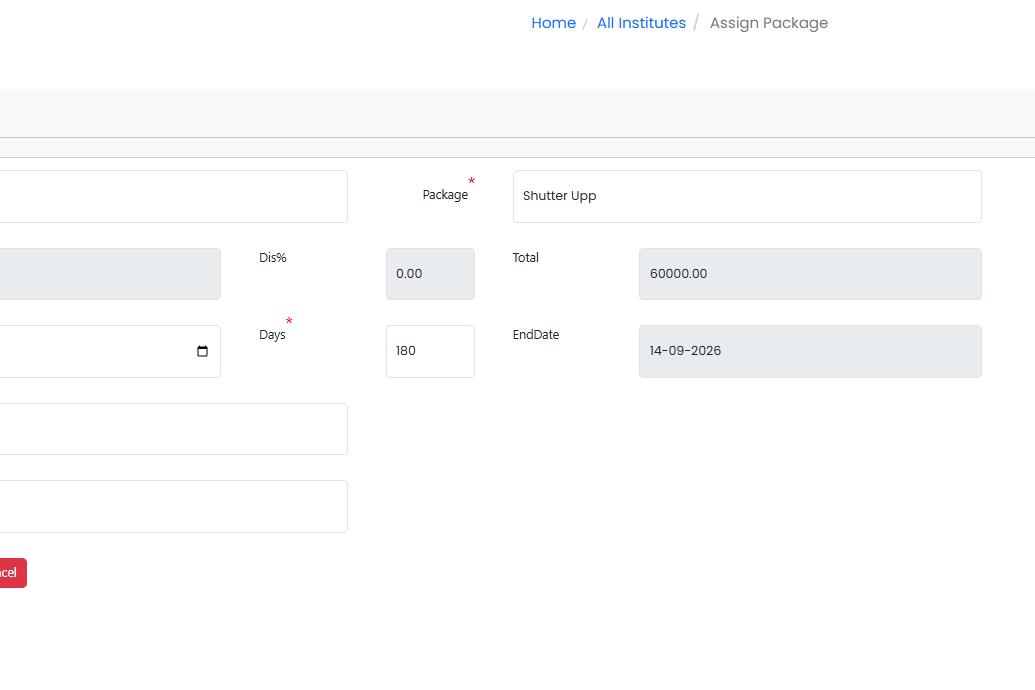Image resolution: width=1035 pixels, height=690 pixels.
Task: Click the Dis% label
Action: (272, 258)
